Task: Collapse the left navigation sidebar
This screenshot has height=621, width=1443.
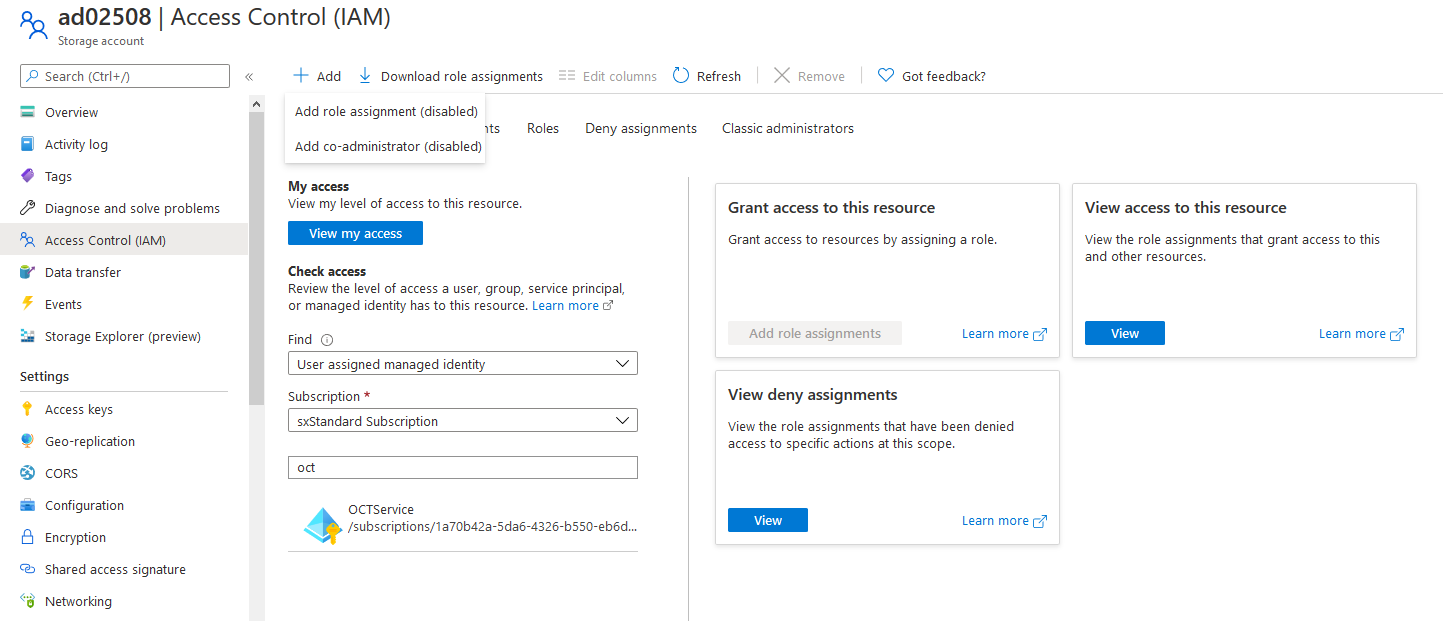Action: (x=248, y=75)
